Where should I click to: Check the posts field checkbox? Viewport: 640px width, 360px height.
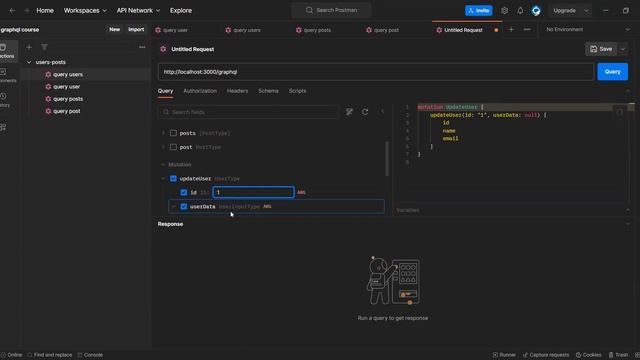tap(173, 133)
